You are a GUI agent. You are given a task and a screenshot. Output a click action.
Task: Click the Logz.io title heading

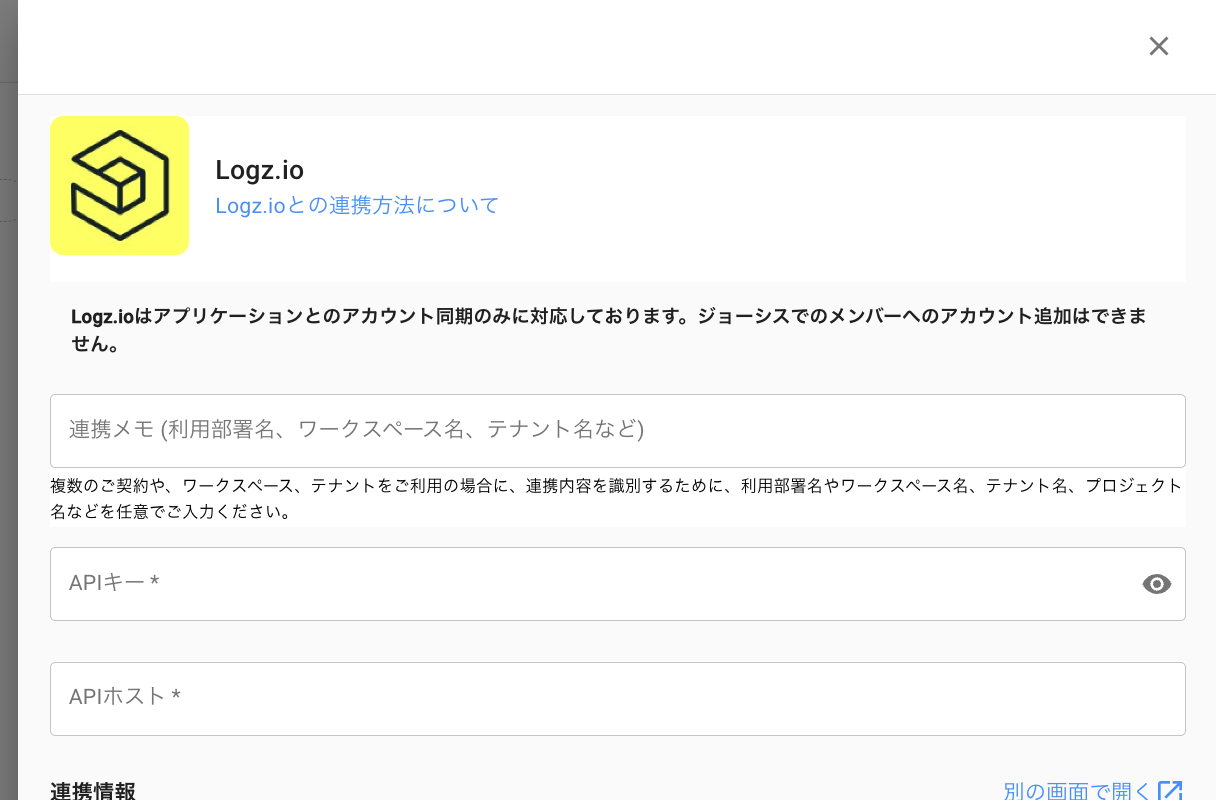click(259, 170)
